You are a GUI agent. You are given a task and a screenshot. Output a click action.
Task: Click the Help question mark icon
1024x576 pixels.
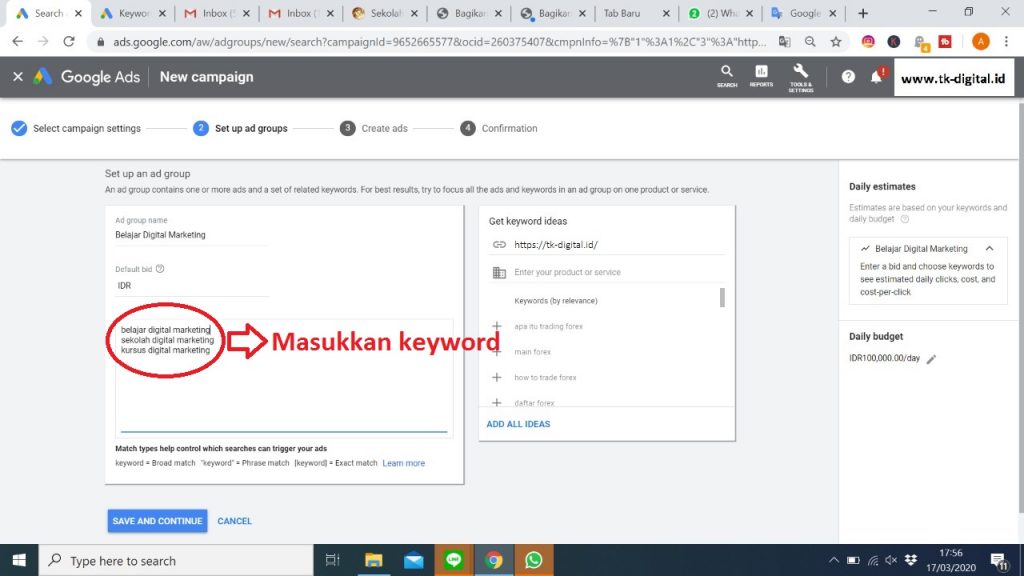[x=848, y=77]
